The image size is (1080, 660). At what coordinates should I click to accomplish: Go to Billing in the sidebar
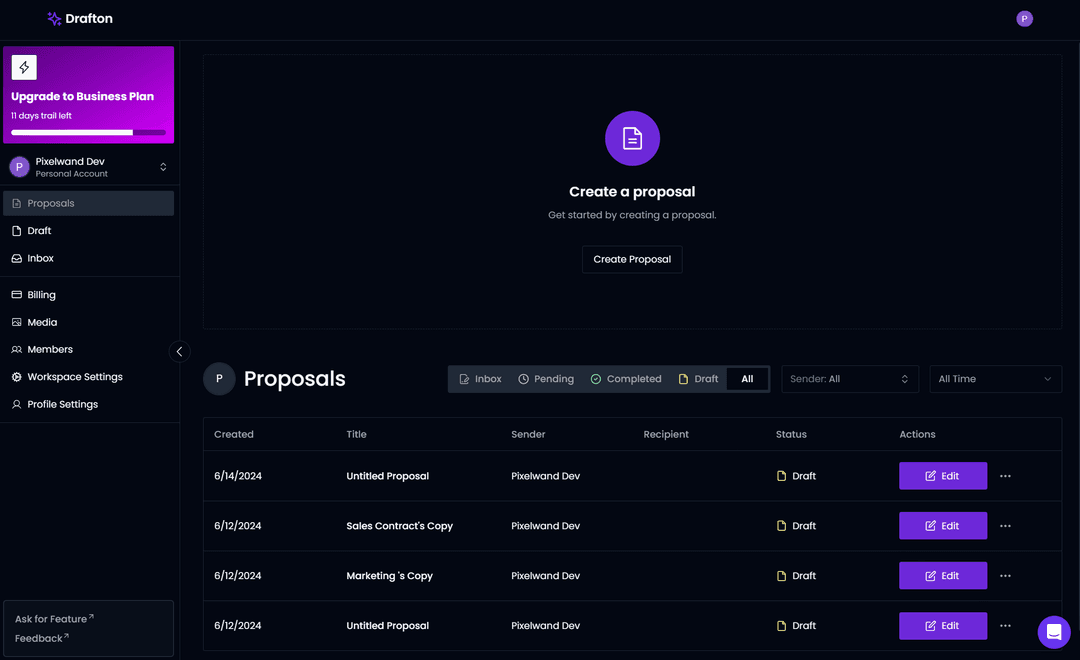click(x=41, y=295)
